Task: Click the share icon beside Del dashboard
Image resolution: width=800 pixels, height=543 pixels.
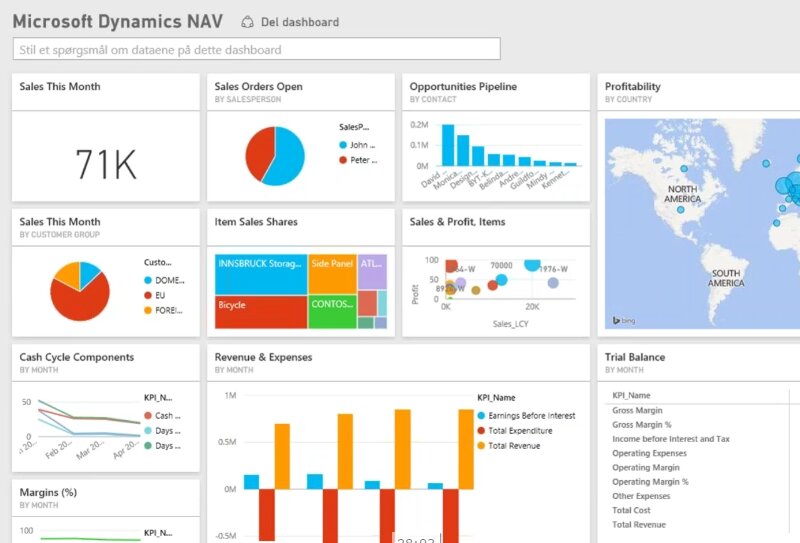Action: click(x=249, y=22)
